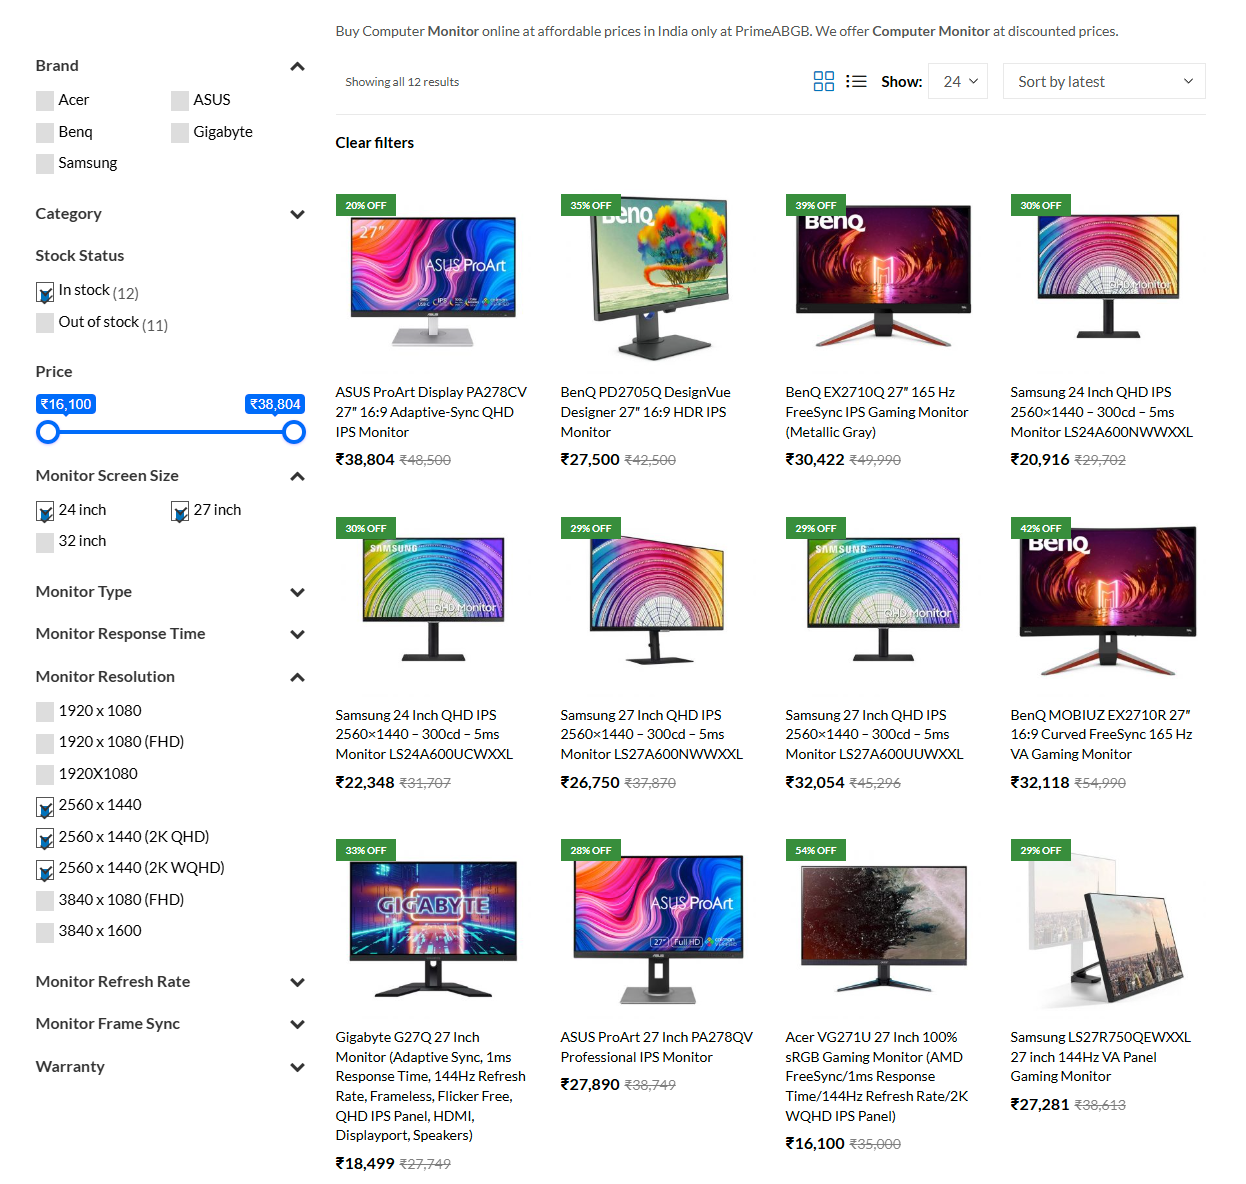
Task: Expand the Monitor Refresh Rate section
Action: (297, 982)
